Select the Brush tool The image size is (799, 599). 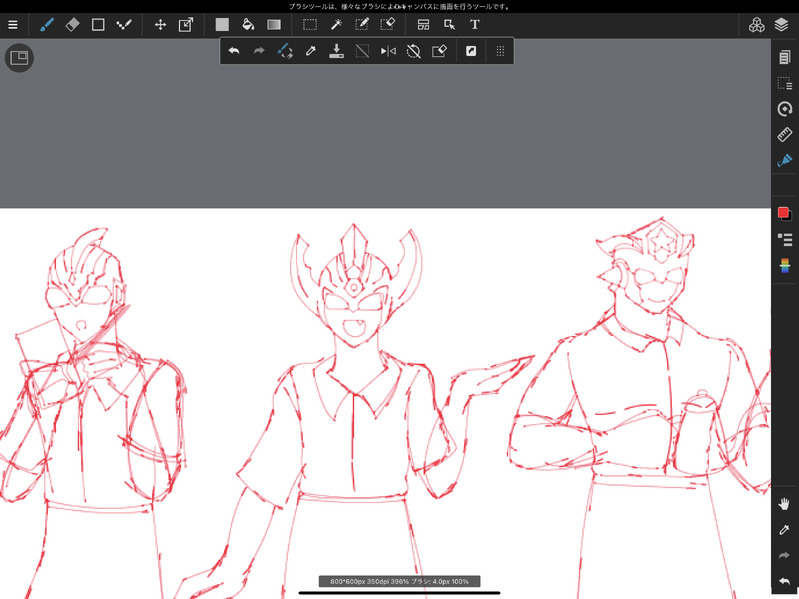pyautogui.click(x=47, y=24)
